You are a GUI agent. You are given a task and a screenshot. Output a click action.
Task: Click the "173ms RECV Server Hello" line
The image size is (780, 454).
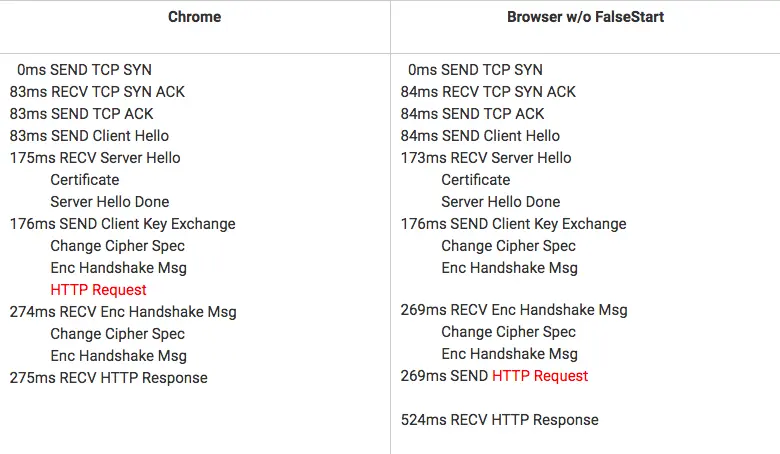point(486,158)
